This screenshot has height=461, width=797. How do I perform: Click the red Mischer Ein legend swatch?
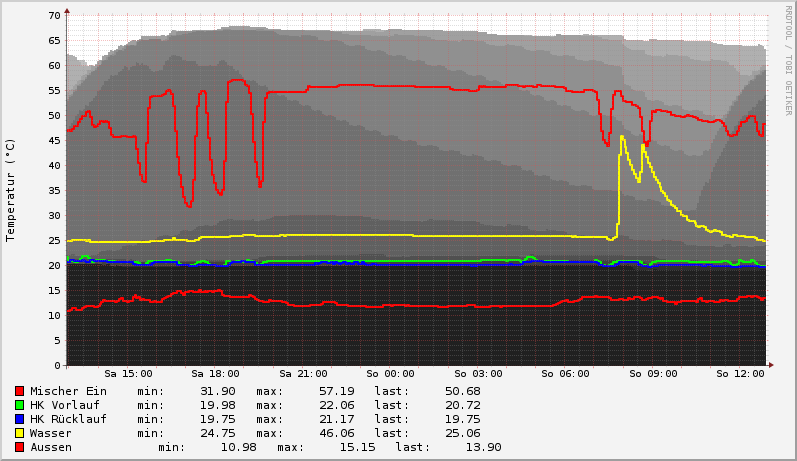point(20,391)
